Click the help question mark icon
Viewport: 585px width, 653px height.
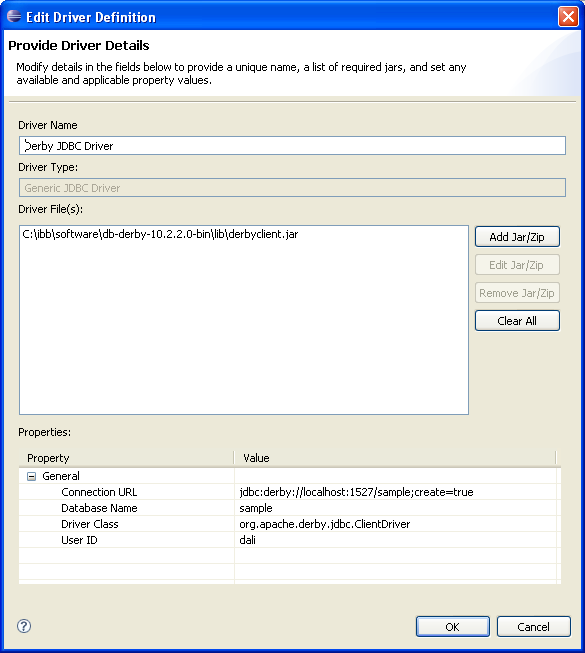[24, 626]
